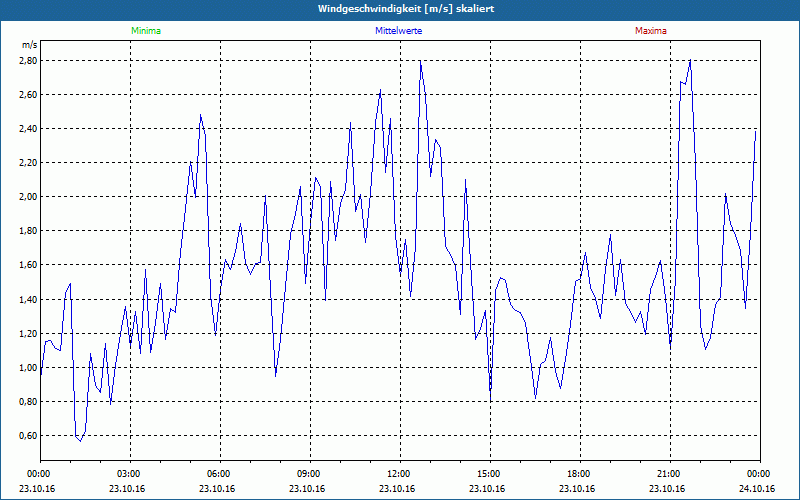Viewport: 800px width, 500px height.
Task: Click the 03:00 time axis label
Action: pyautogui.click(x=129, y=474)
